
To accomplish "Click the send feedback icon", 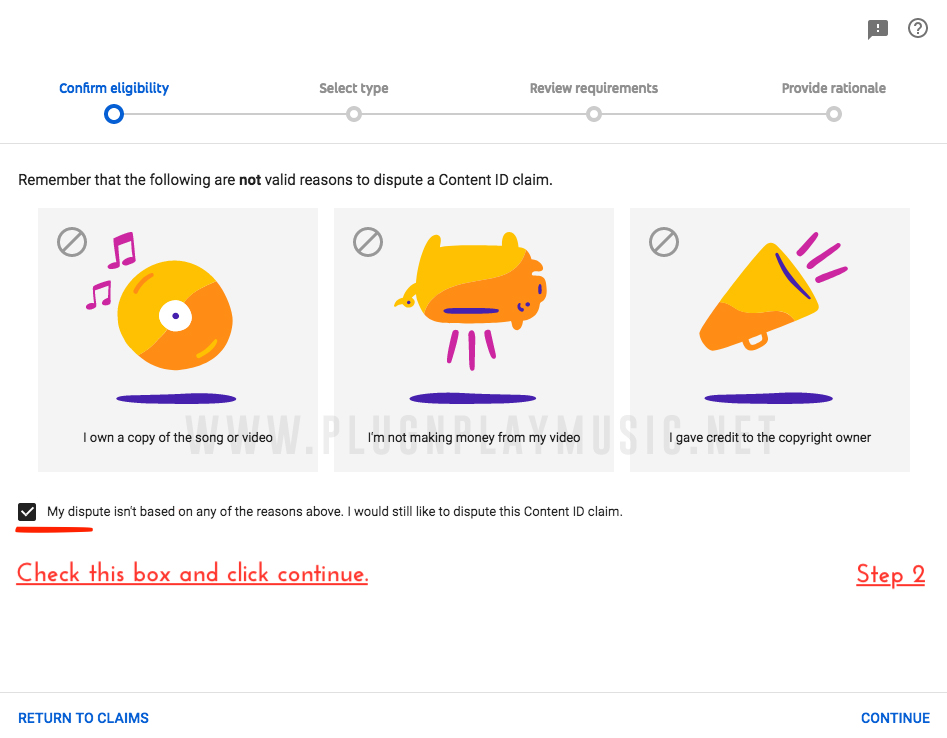I will click(877, 29).
